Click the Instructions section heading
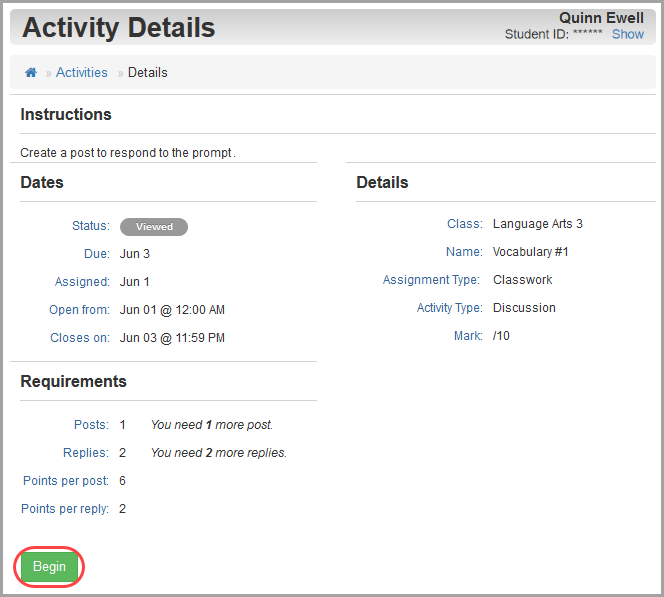 click(x=66, y=114)
